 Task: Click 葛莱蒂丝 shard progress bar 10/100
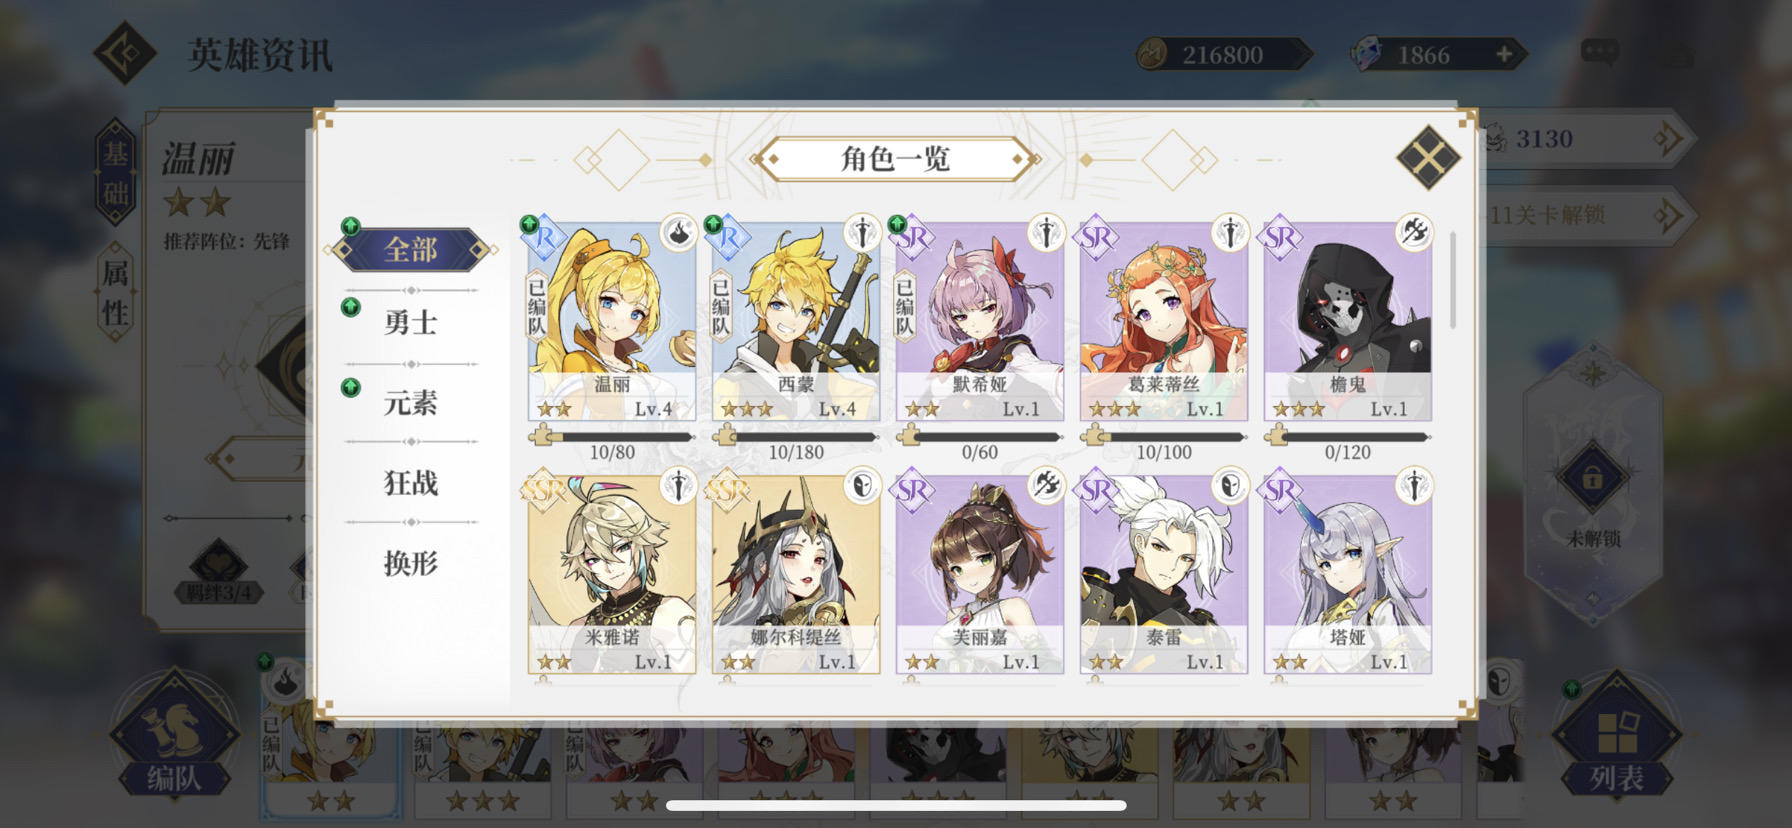click(1164, 437)
